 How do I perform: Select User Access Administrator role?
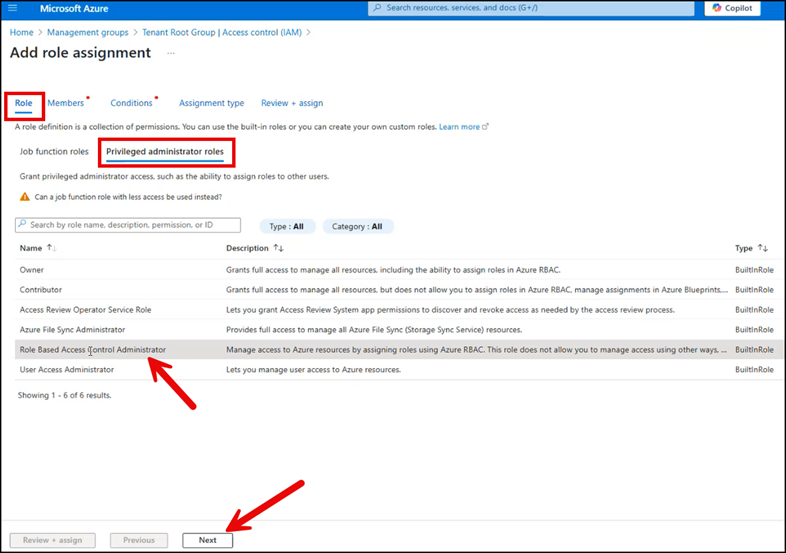(x=399, y=370)
